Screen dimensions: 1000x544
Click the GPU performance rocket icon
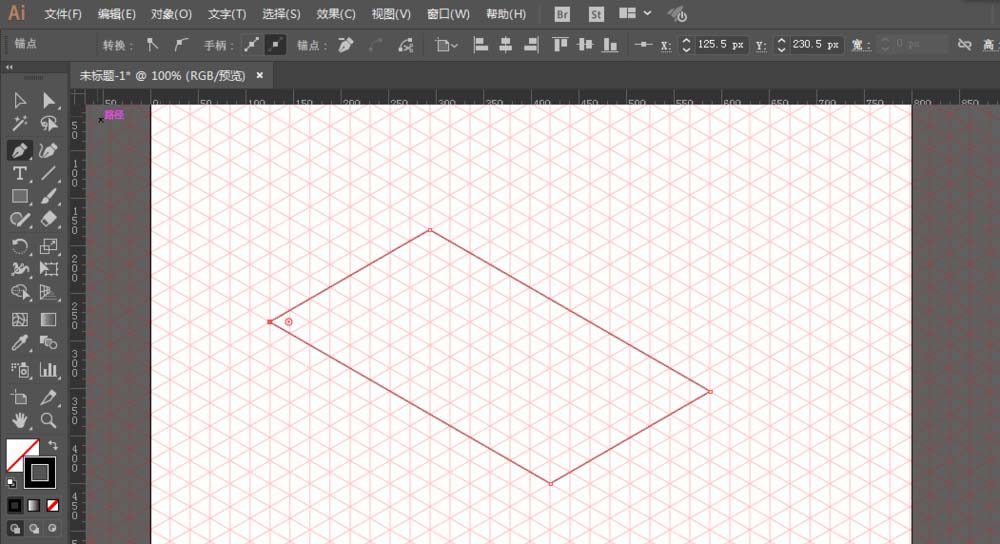click(x=677, y=14)
